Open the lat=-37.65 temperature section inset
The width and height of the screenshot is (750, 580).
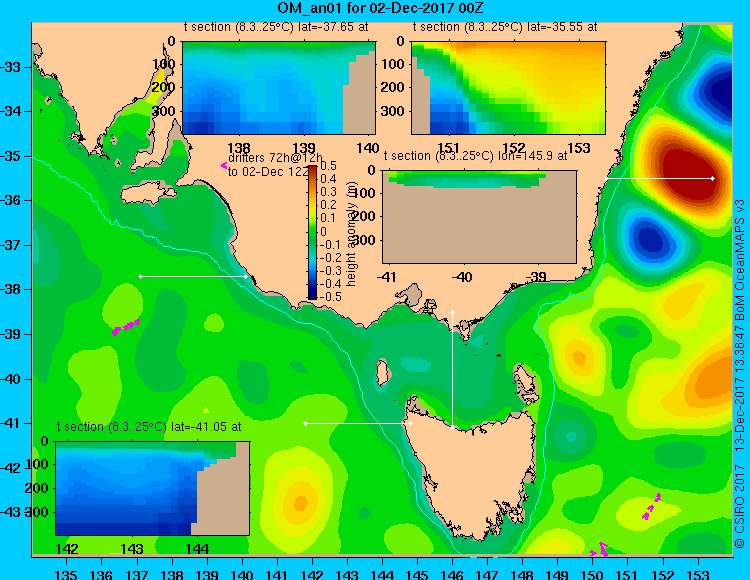click(279, 88)
